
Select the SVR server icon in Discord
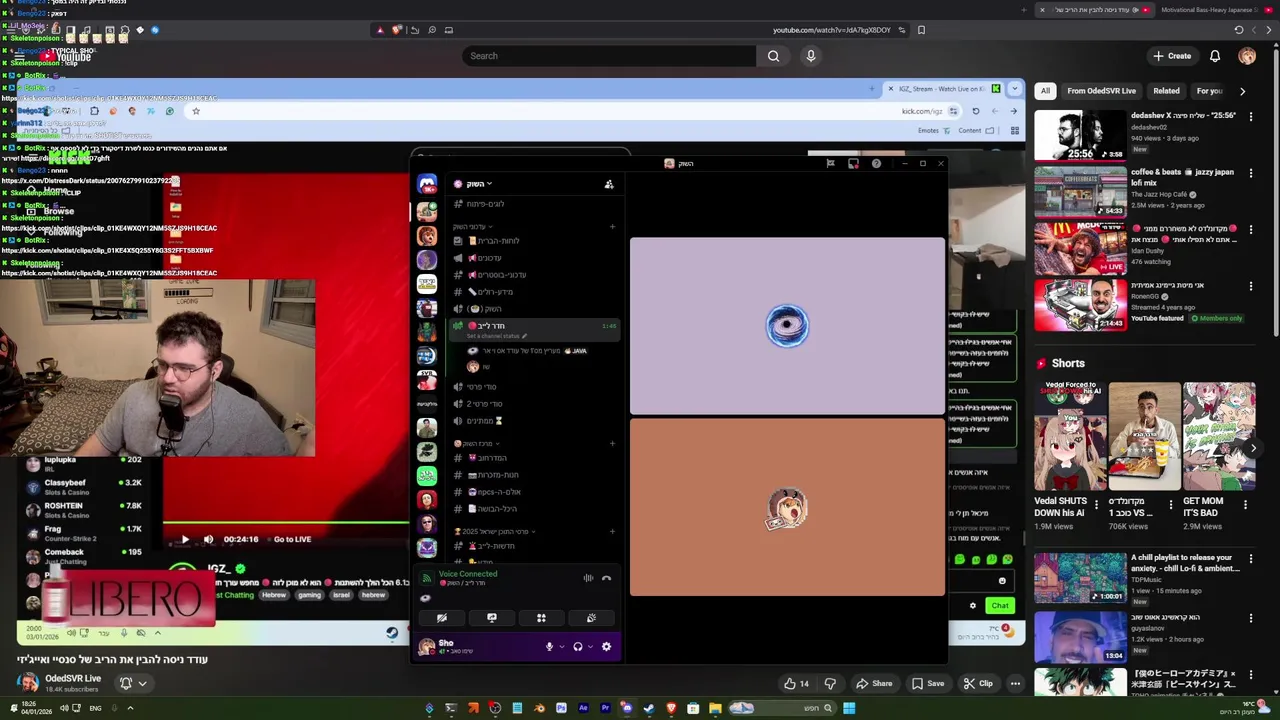coord(427,379)
